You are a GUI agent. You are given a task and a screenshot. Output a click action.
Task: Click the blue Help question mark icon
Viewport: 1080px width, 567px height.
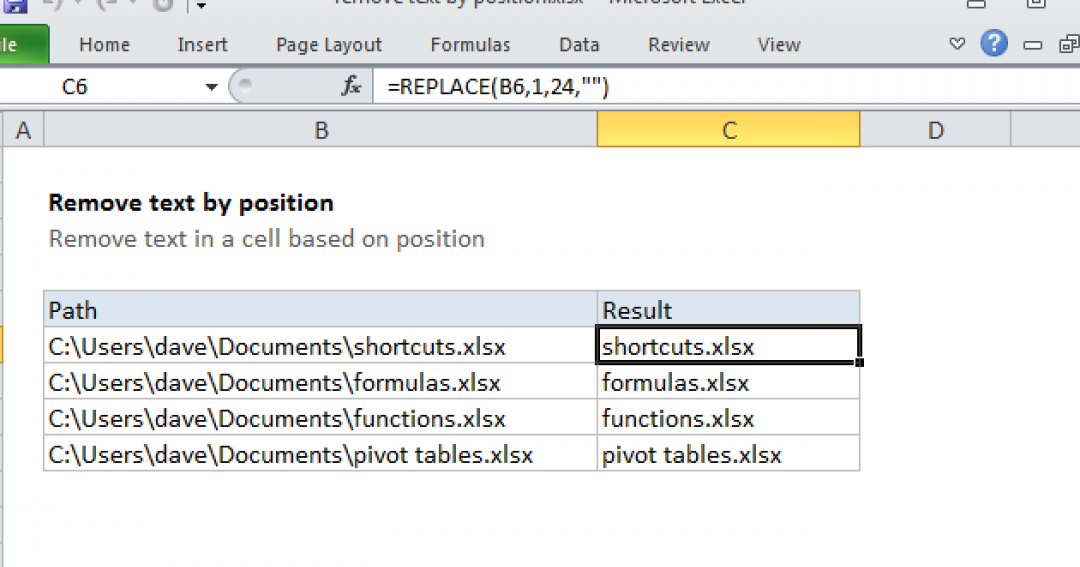tap(994, 44)
